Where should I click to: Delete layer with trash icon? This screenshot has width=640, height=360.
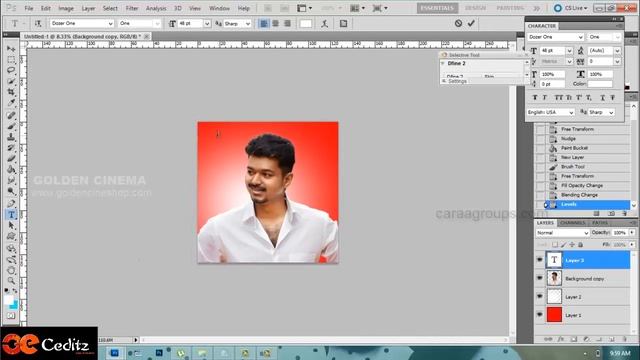pyautogui.click(x=624, y=339)
